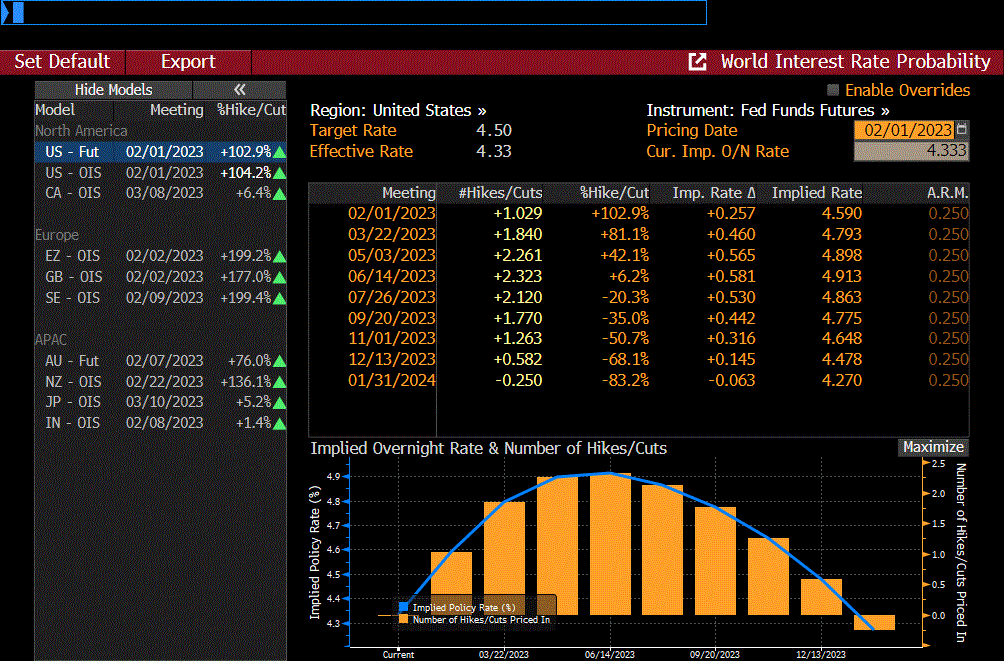This screenshot has height=661, width=1004.
Task: Open calendar picker beside Pricing Date
Action: pos(962,129)
